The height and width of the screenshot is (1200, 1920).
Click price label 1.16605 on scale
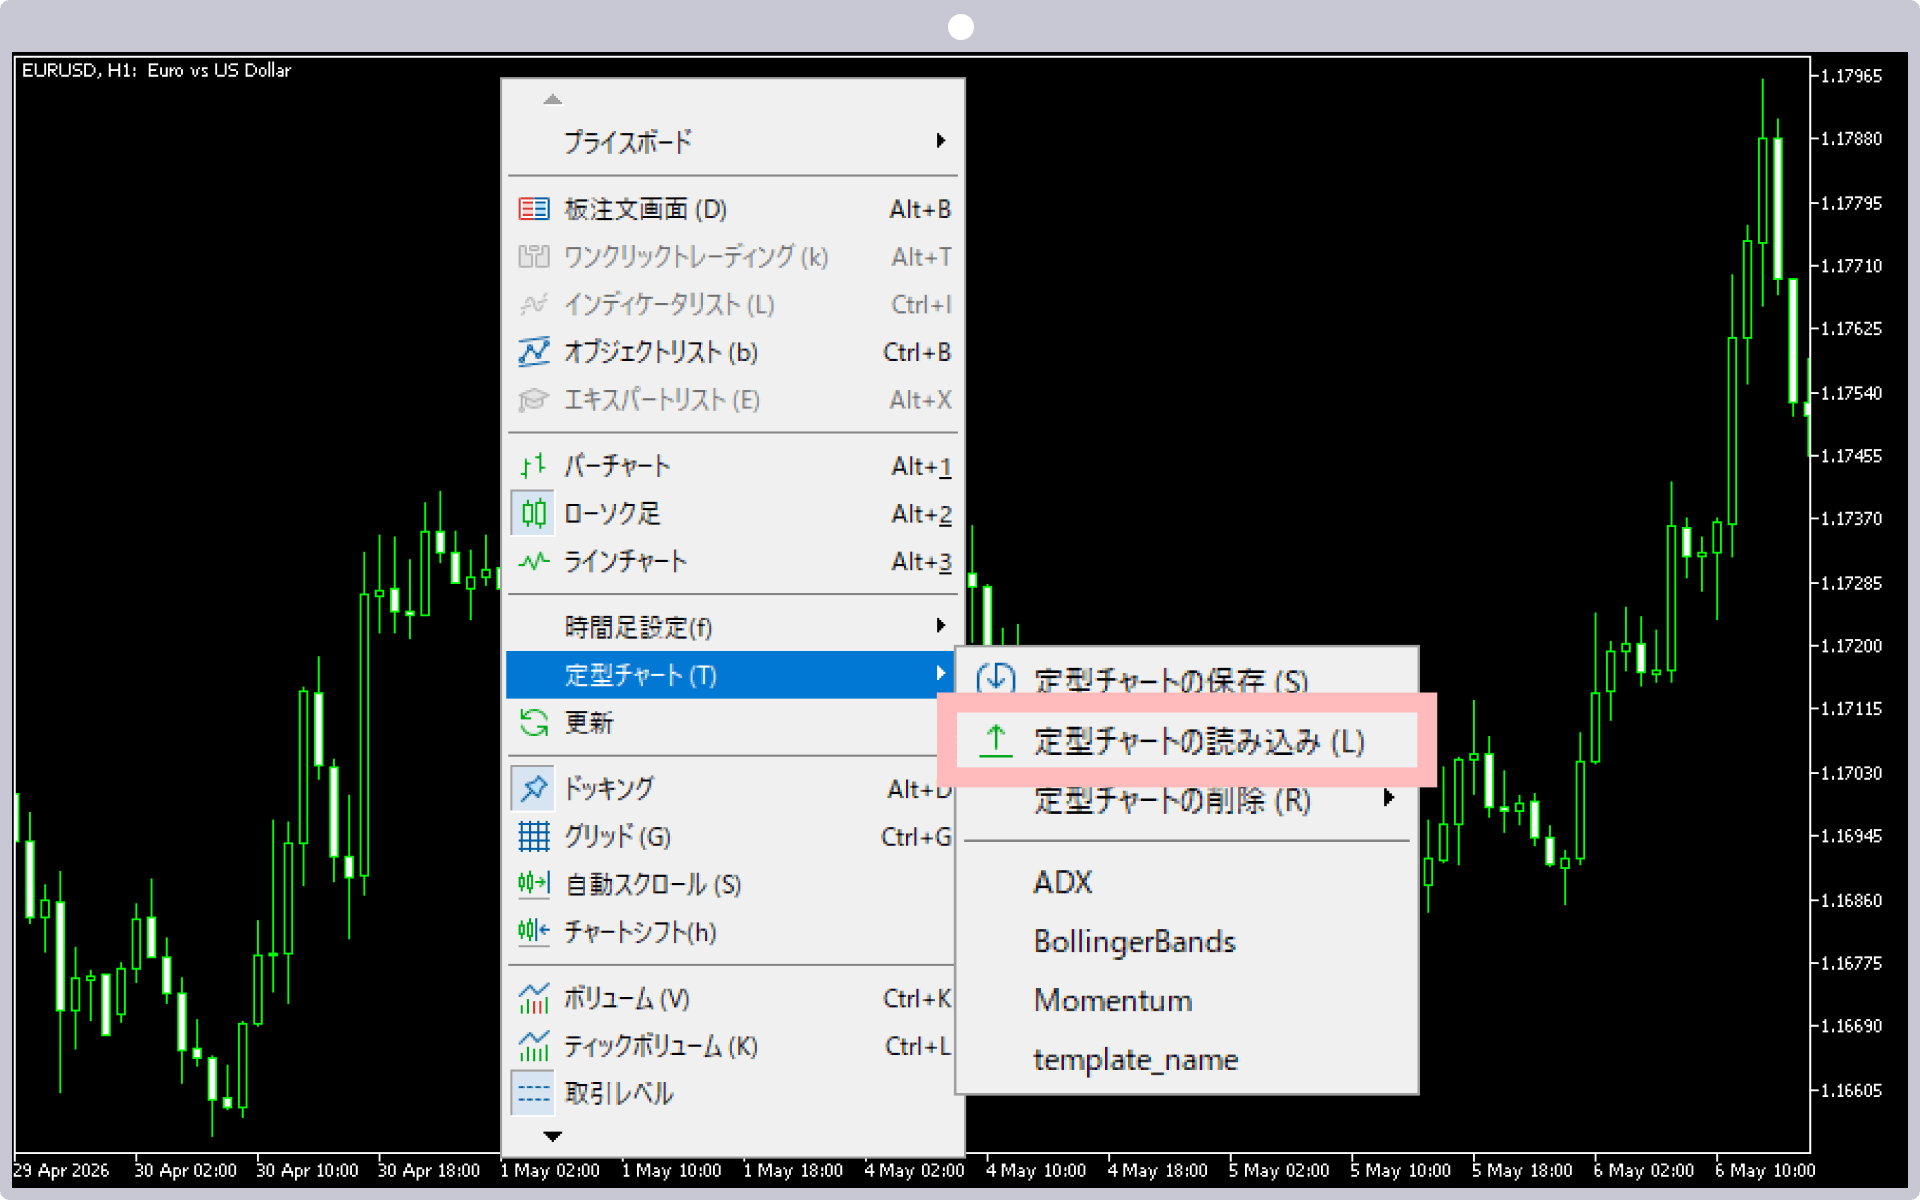point(1851,1090)
